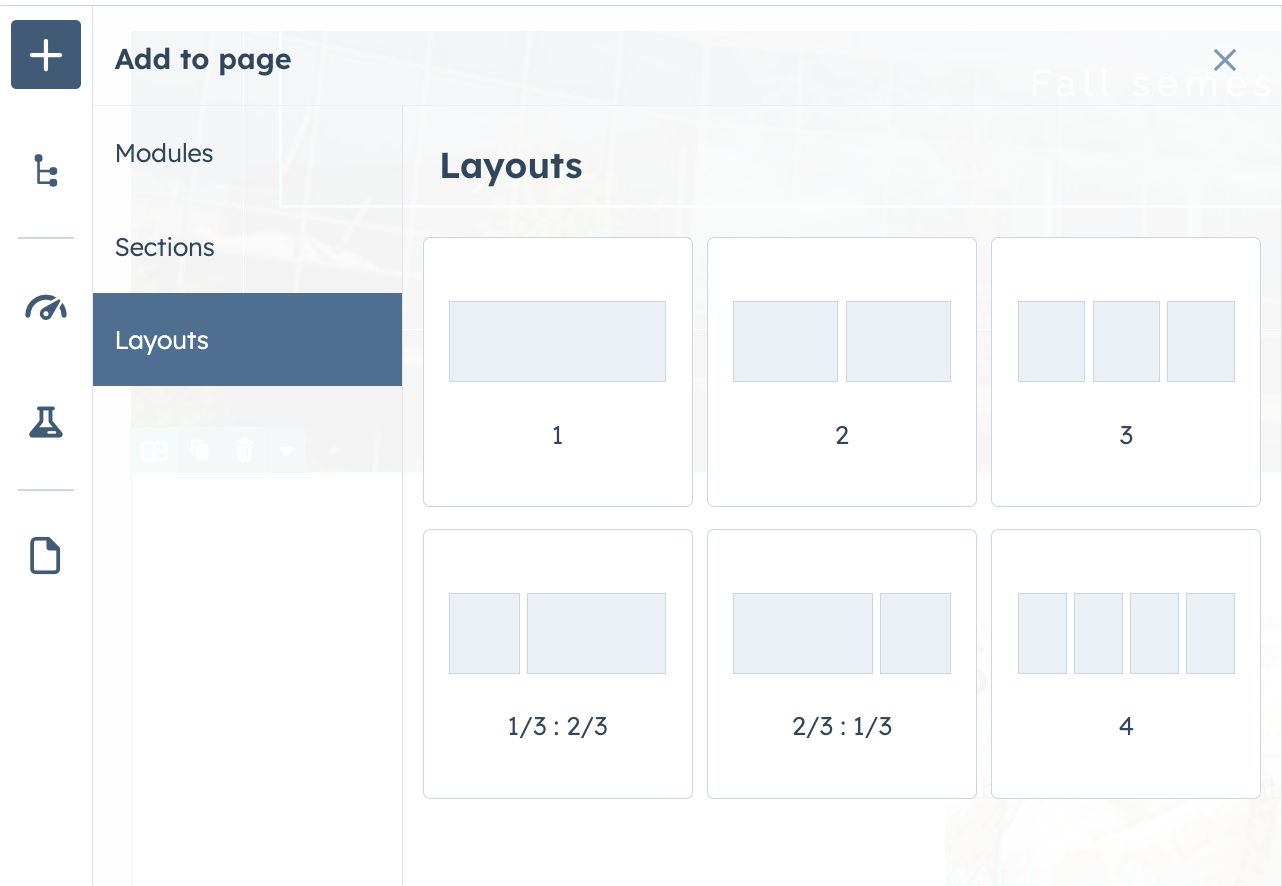Open the site contents tree icon
Image resolution: width=1282 pixels, height=886 pixels.
tap(45, 170)
